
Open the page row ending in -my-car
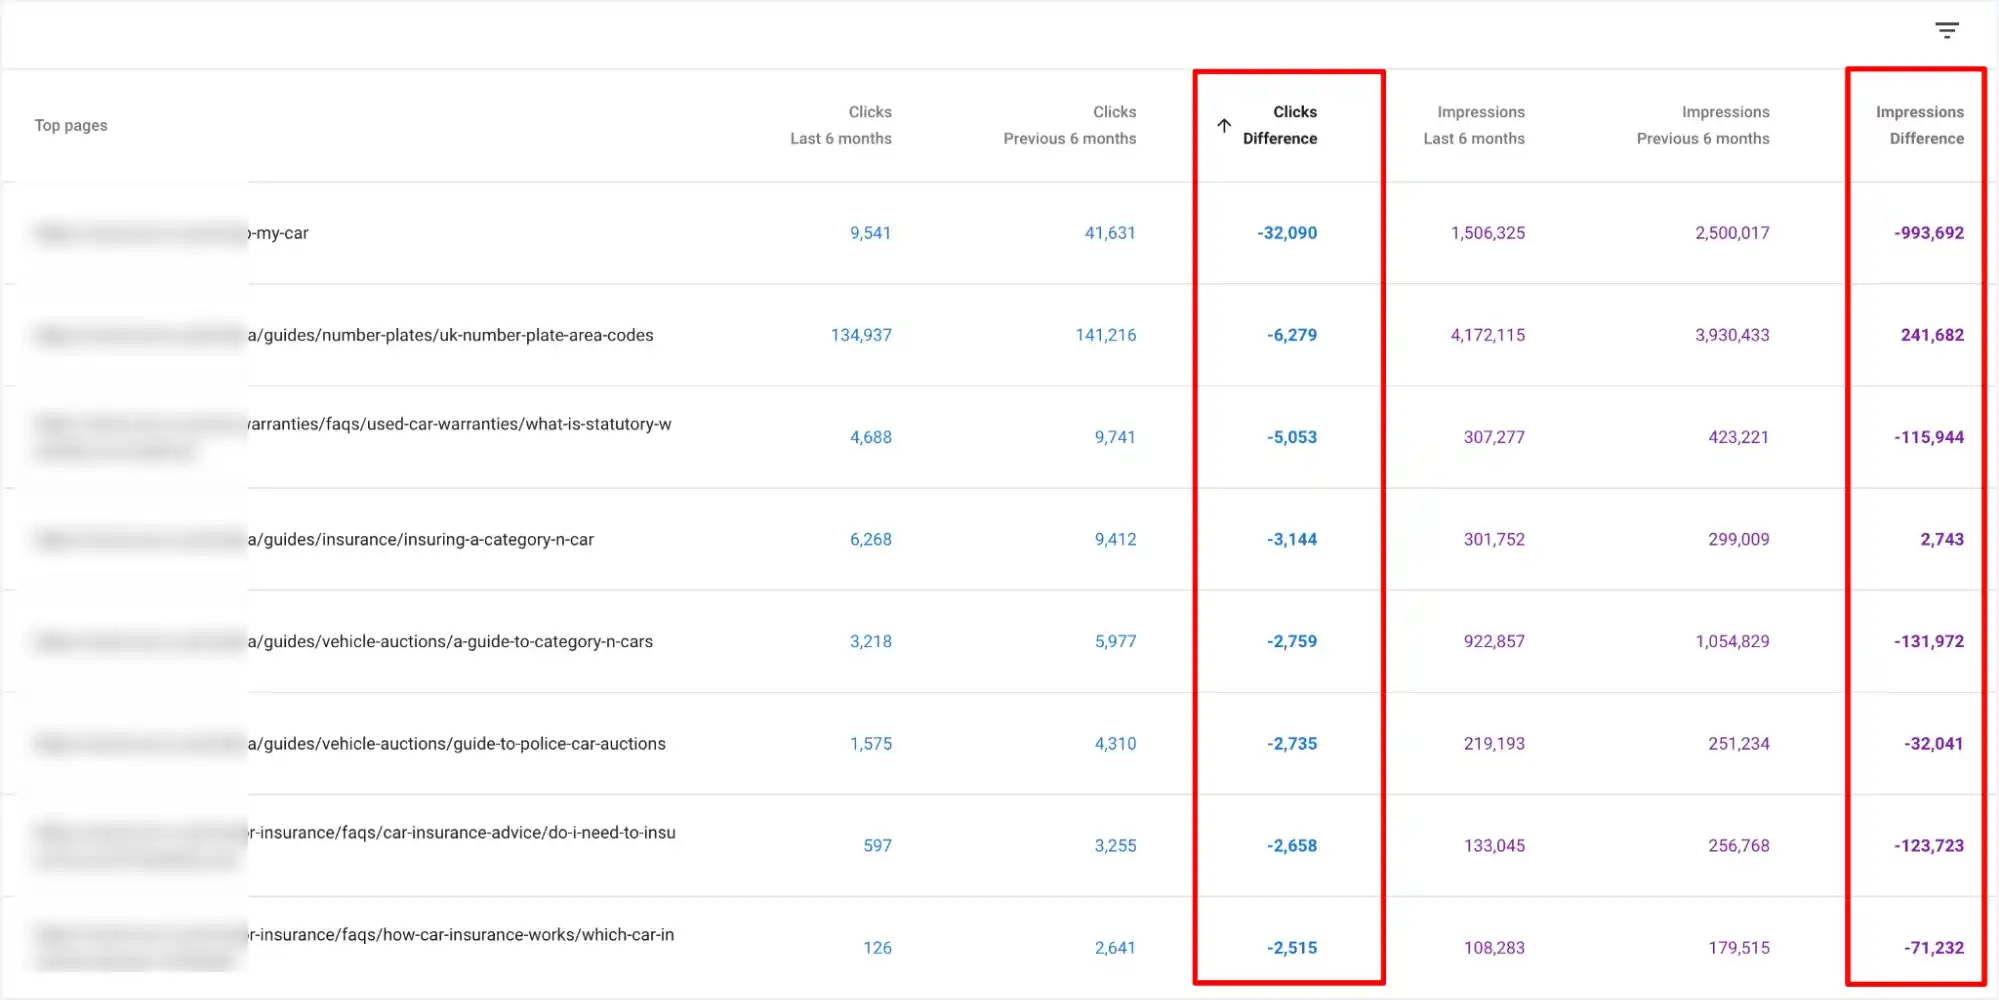coord(280,234)
